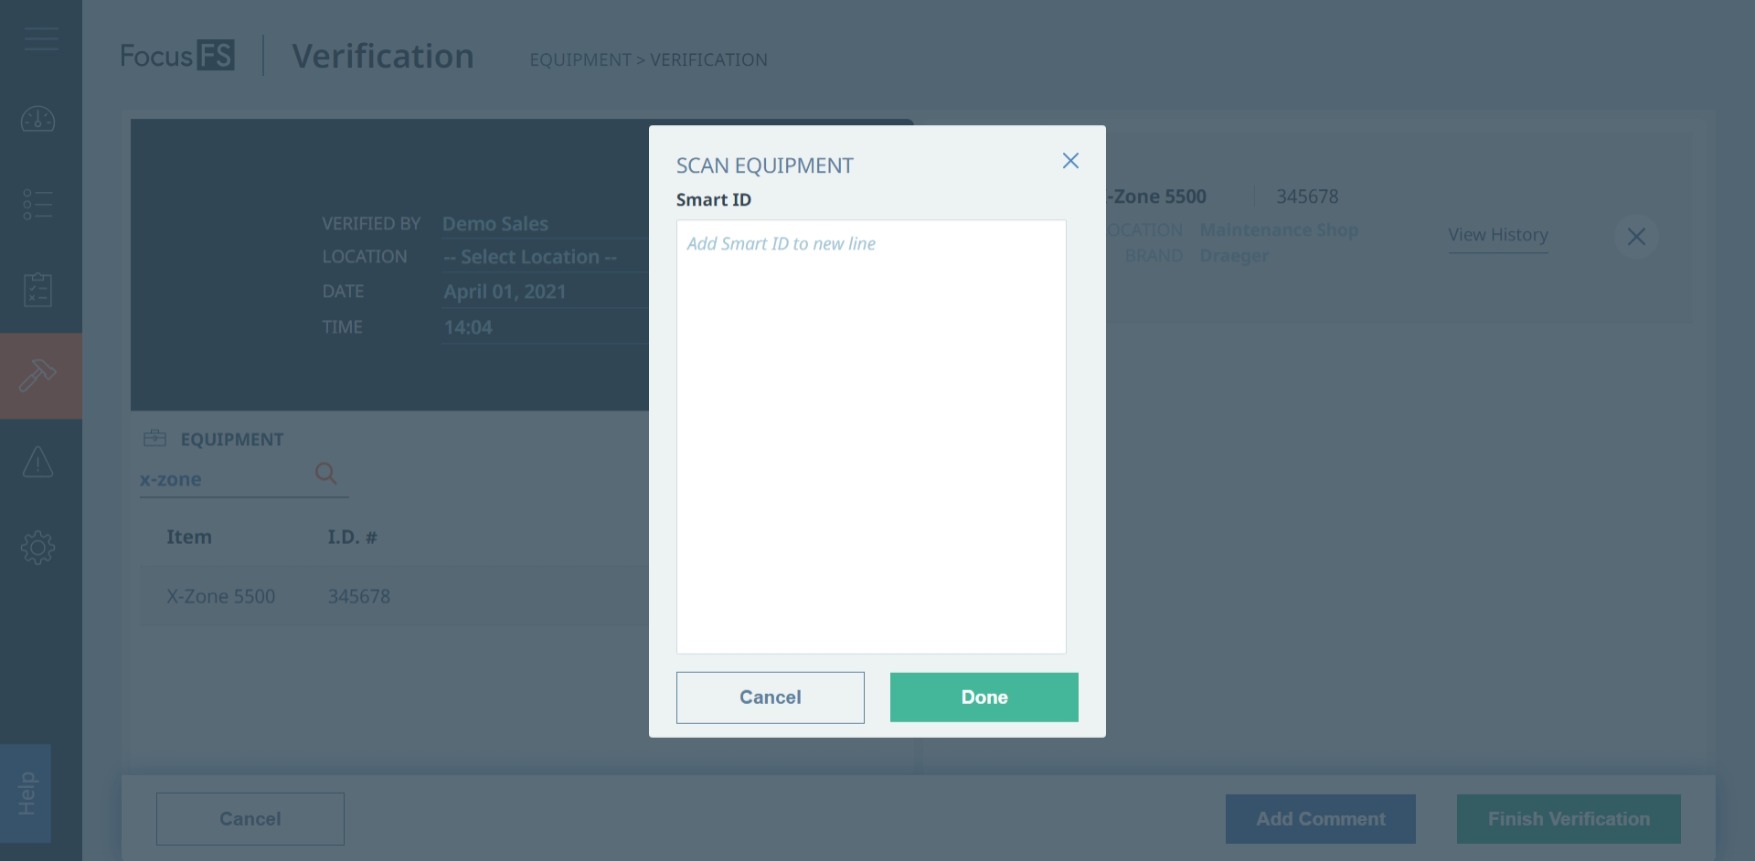Click the Finish Verification button

click(1568, 819)
